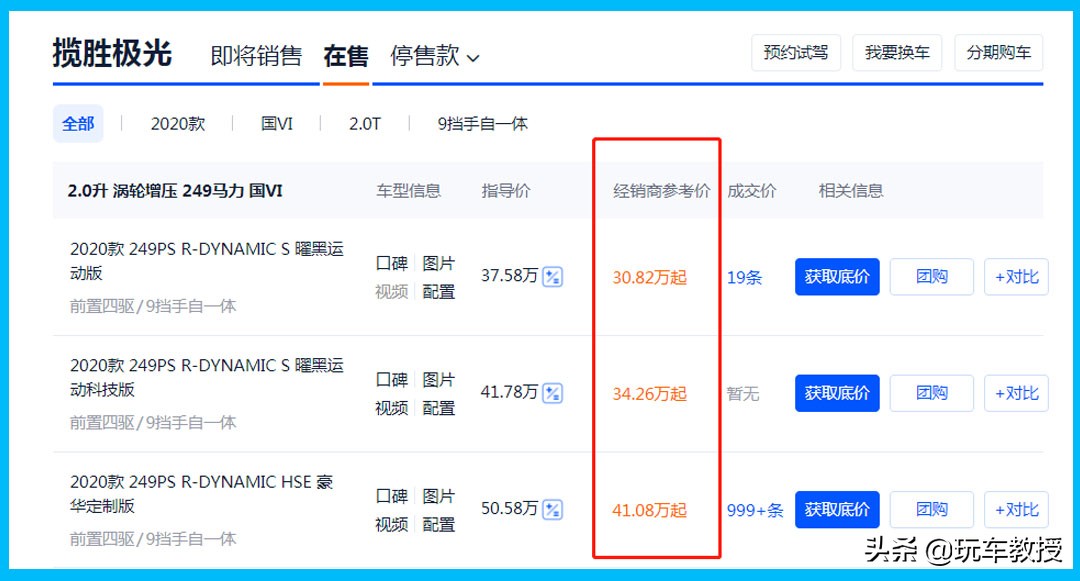Open 图片 for the HSE 豪华定制版 row
The height and width of the screenshot is (581, 1080).
click(439, 496)
